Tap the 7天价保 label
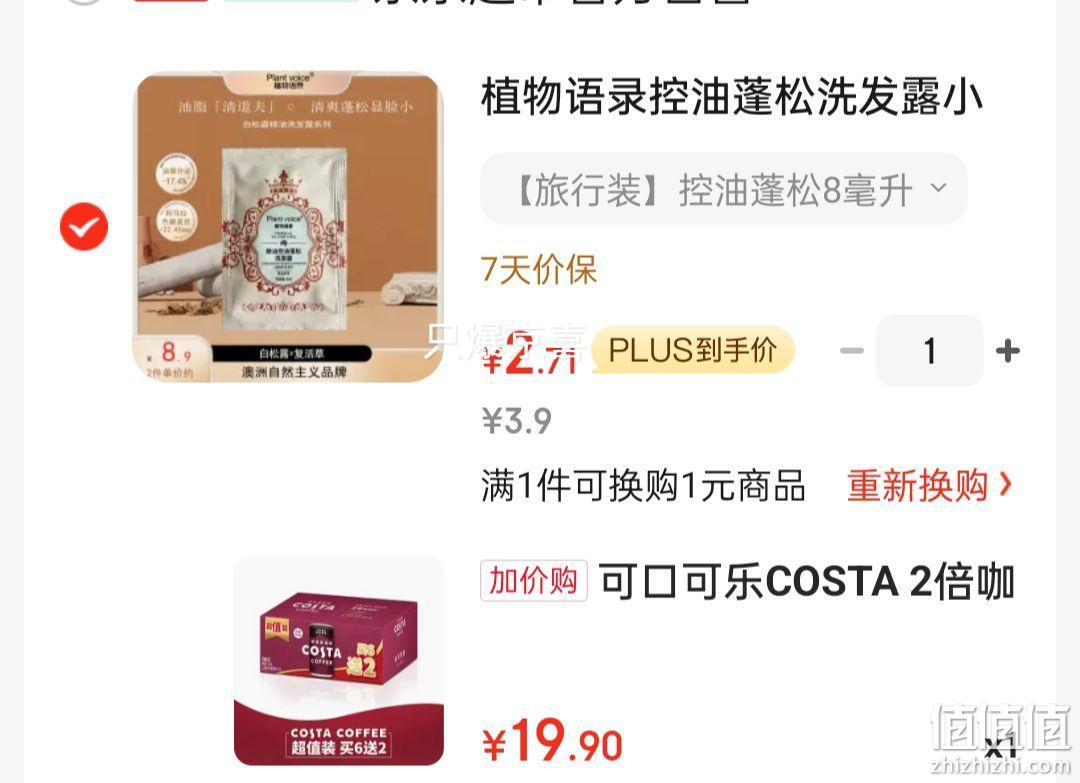The width and height of the screenshot is (1080, 783). 539,269
